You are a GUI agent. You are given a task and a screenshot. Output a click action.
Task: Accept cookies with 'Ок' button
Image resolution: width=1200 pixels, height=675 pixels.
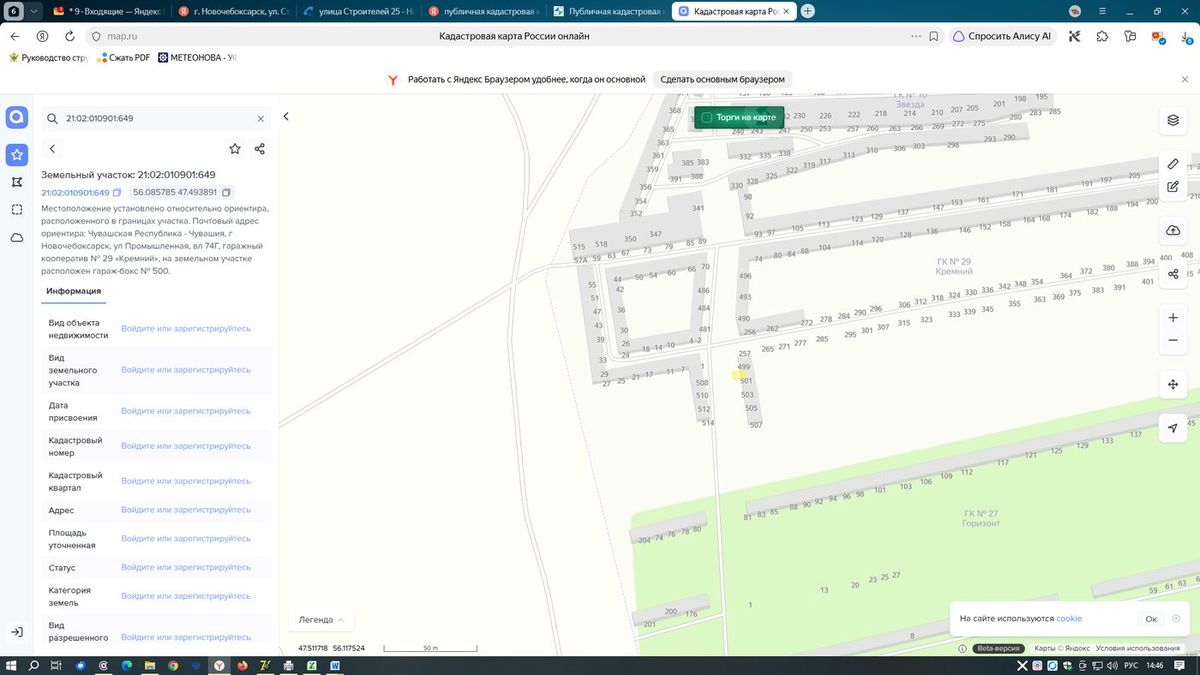[1151, 619]
